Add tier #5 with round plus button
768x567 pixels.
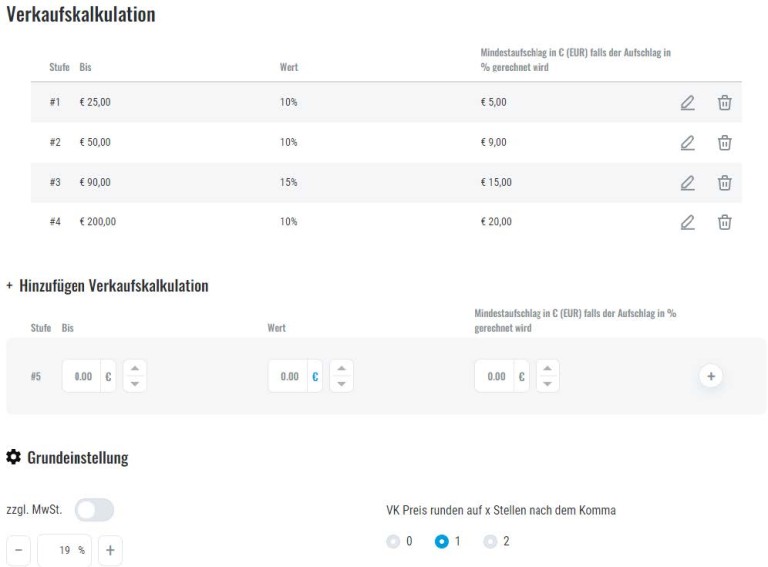coord(711,376)
